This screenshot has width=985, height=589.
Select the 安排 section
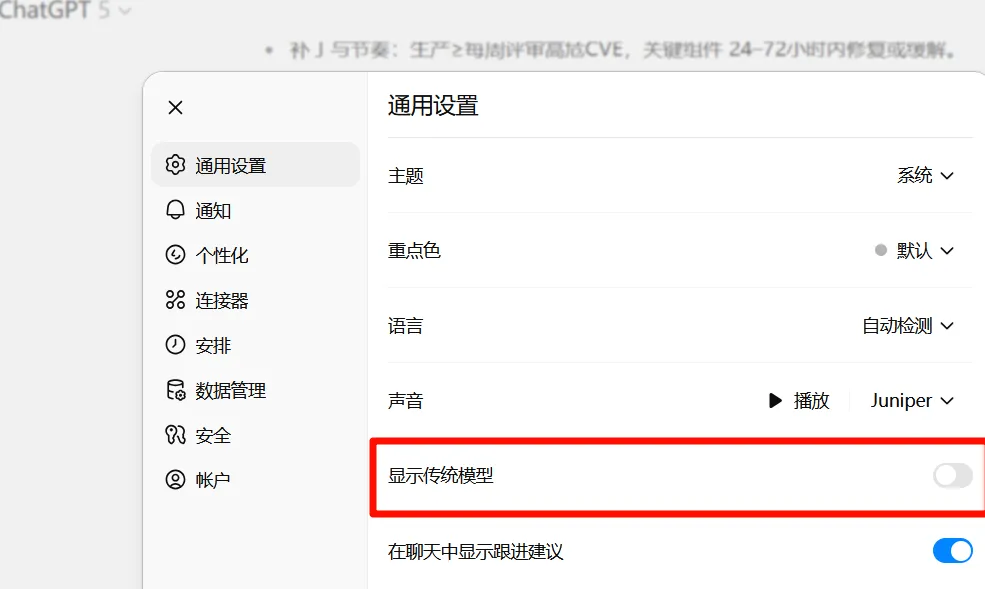(255, 345)
